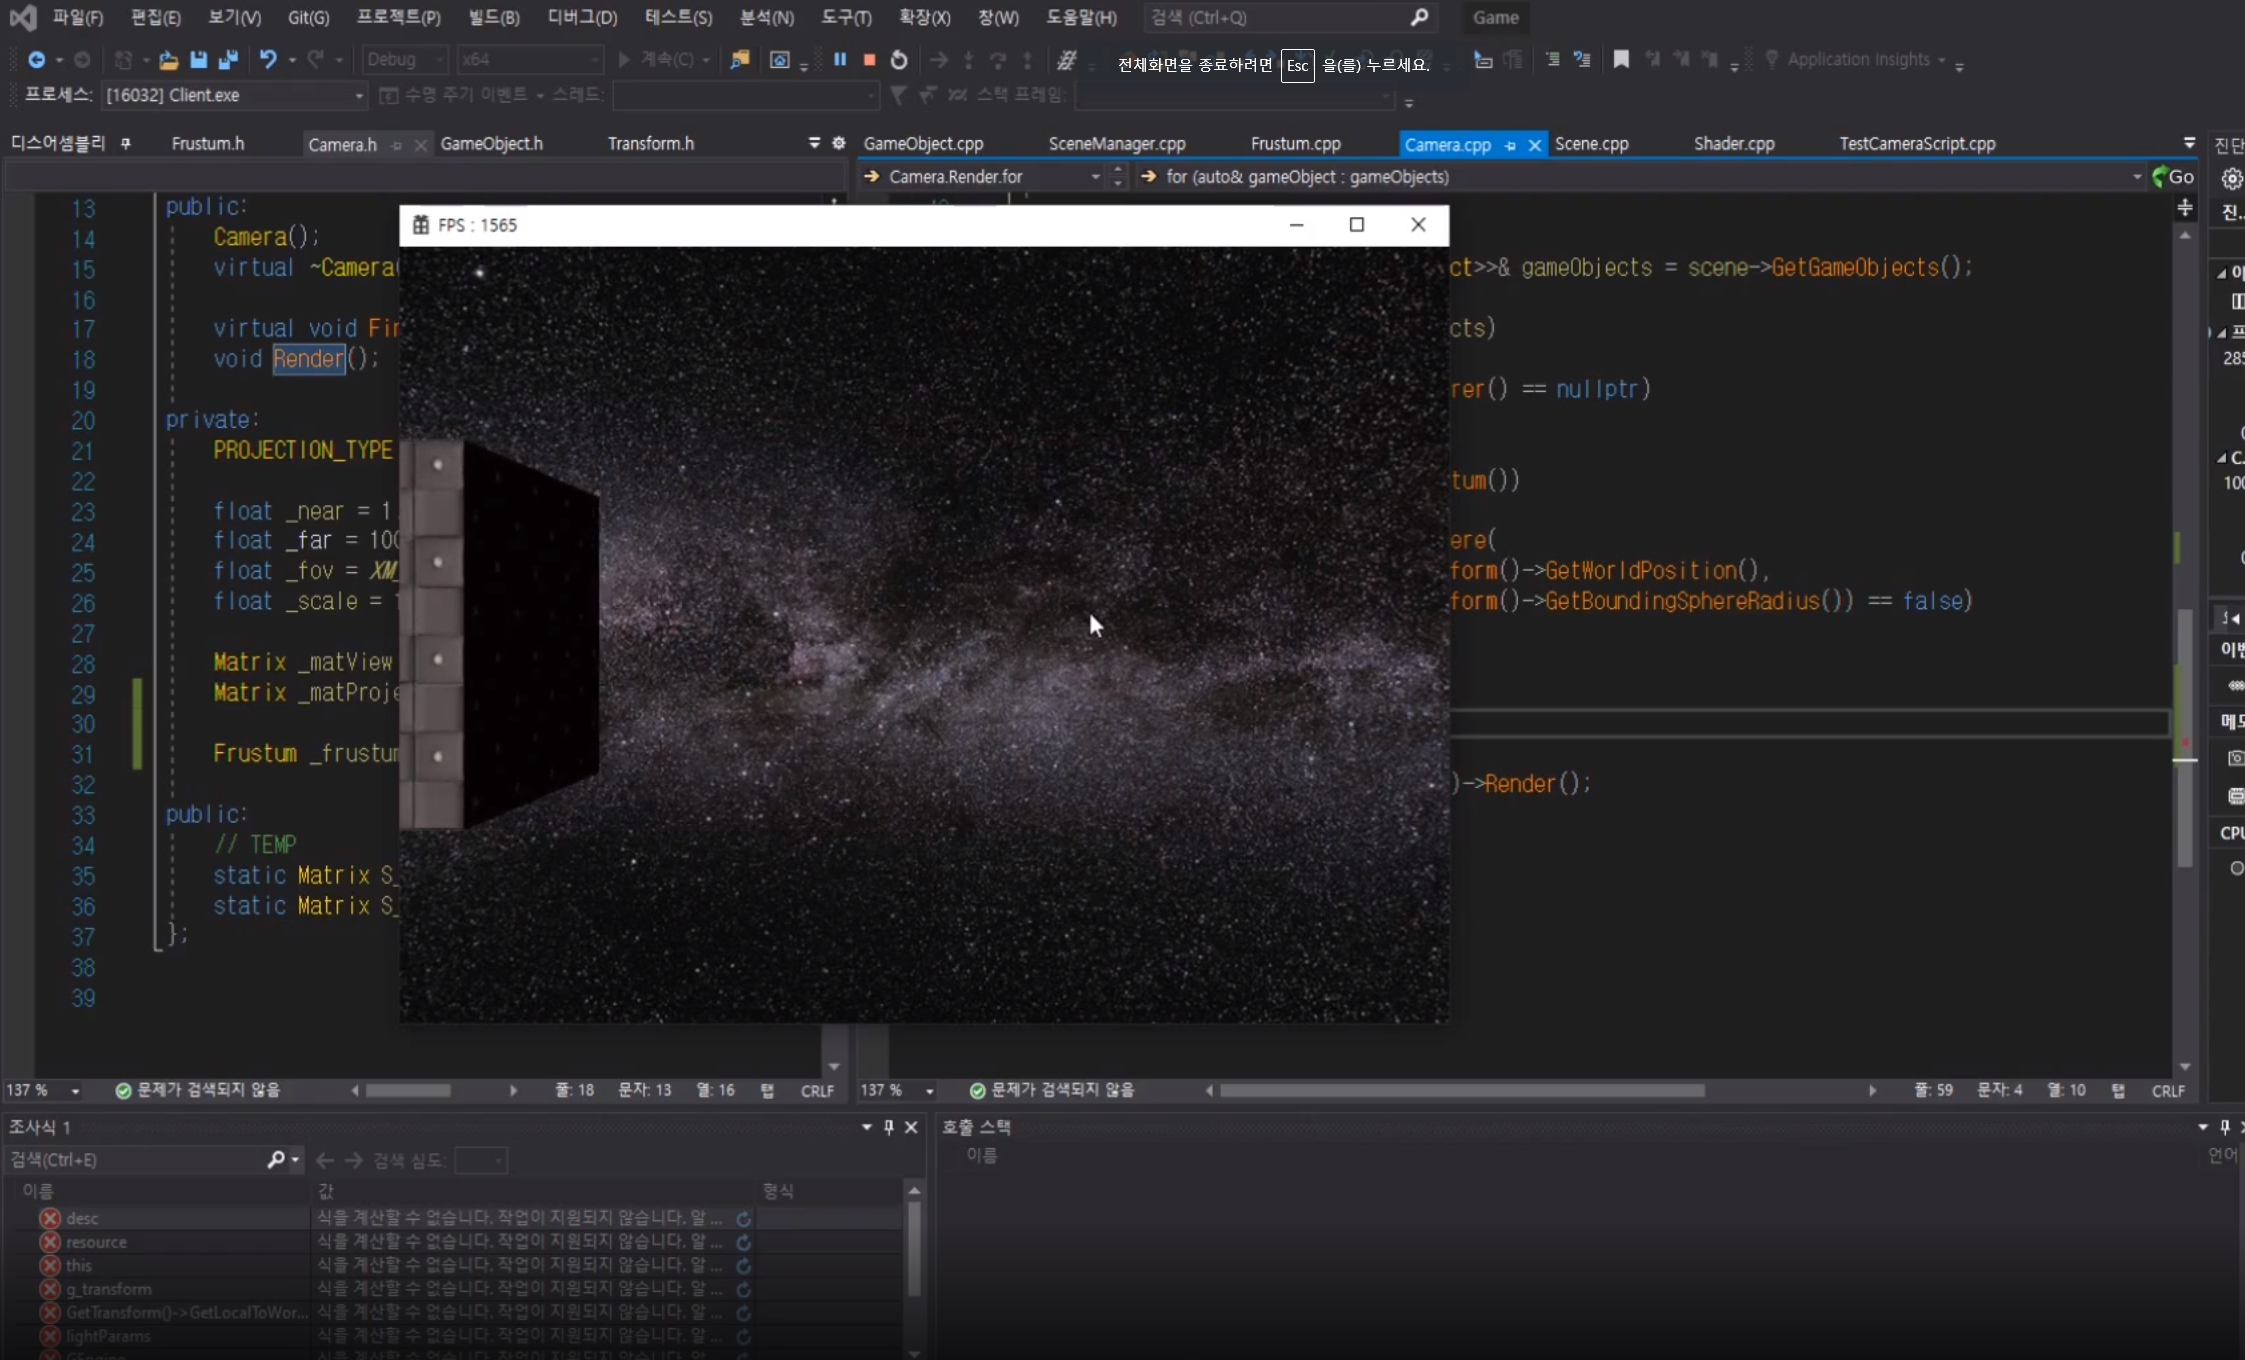Refresh the desc watch value
This screenshot has width=2245, height=1360.
click(x=745, y=1218)
